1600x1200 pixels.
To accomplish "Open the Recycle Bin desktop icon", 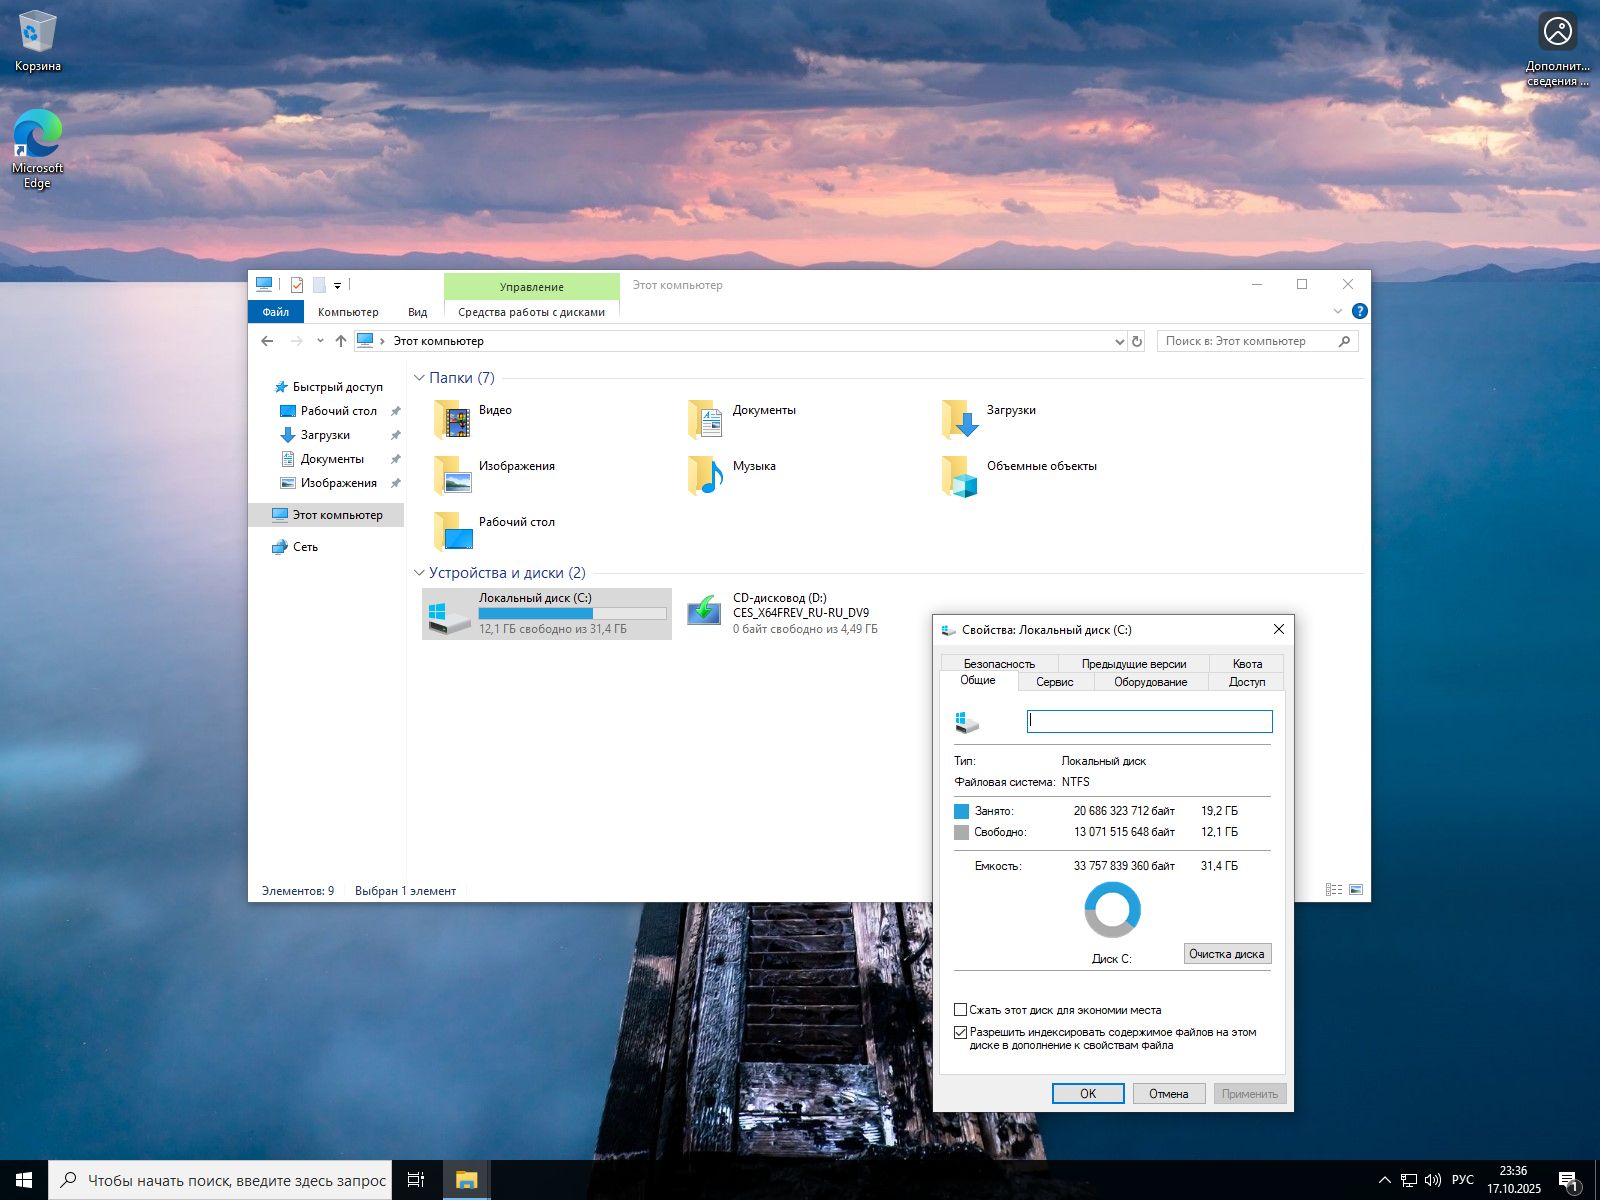I will click(37, 33).
